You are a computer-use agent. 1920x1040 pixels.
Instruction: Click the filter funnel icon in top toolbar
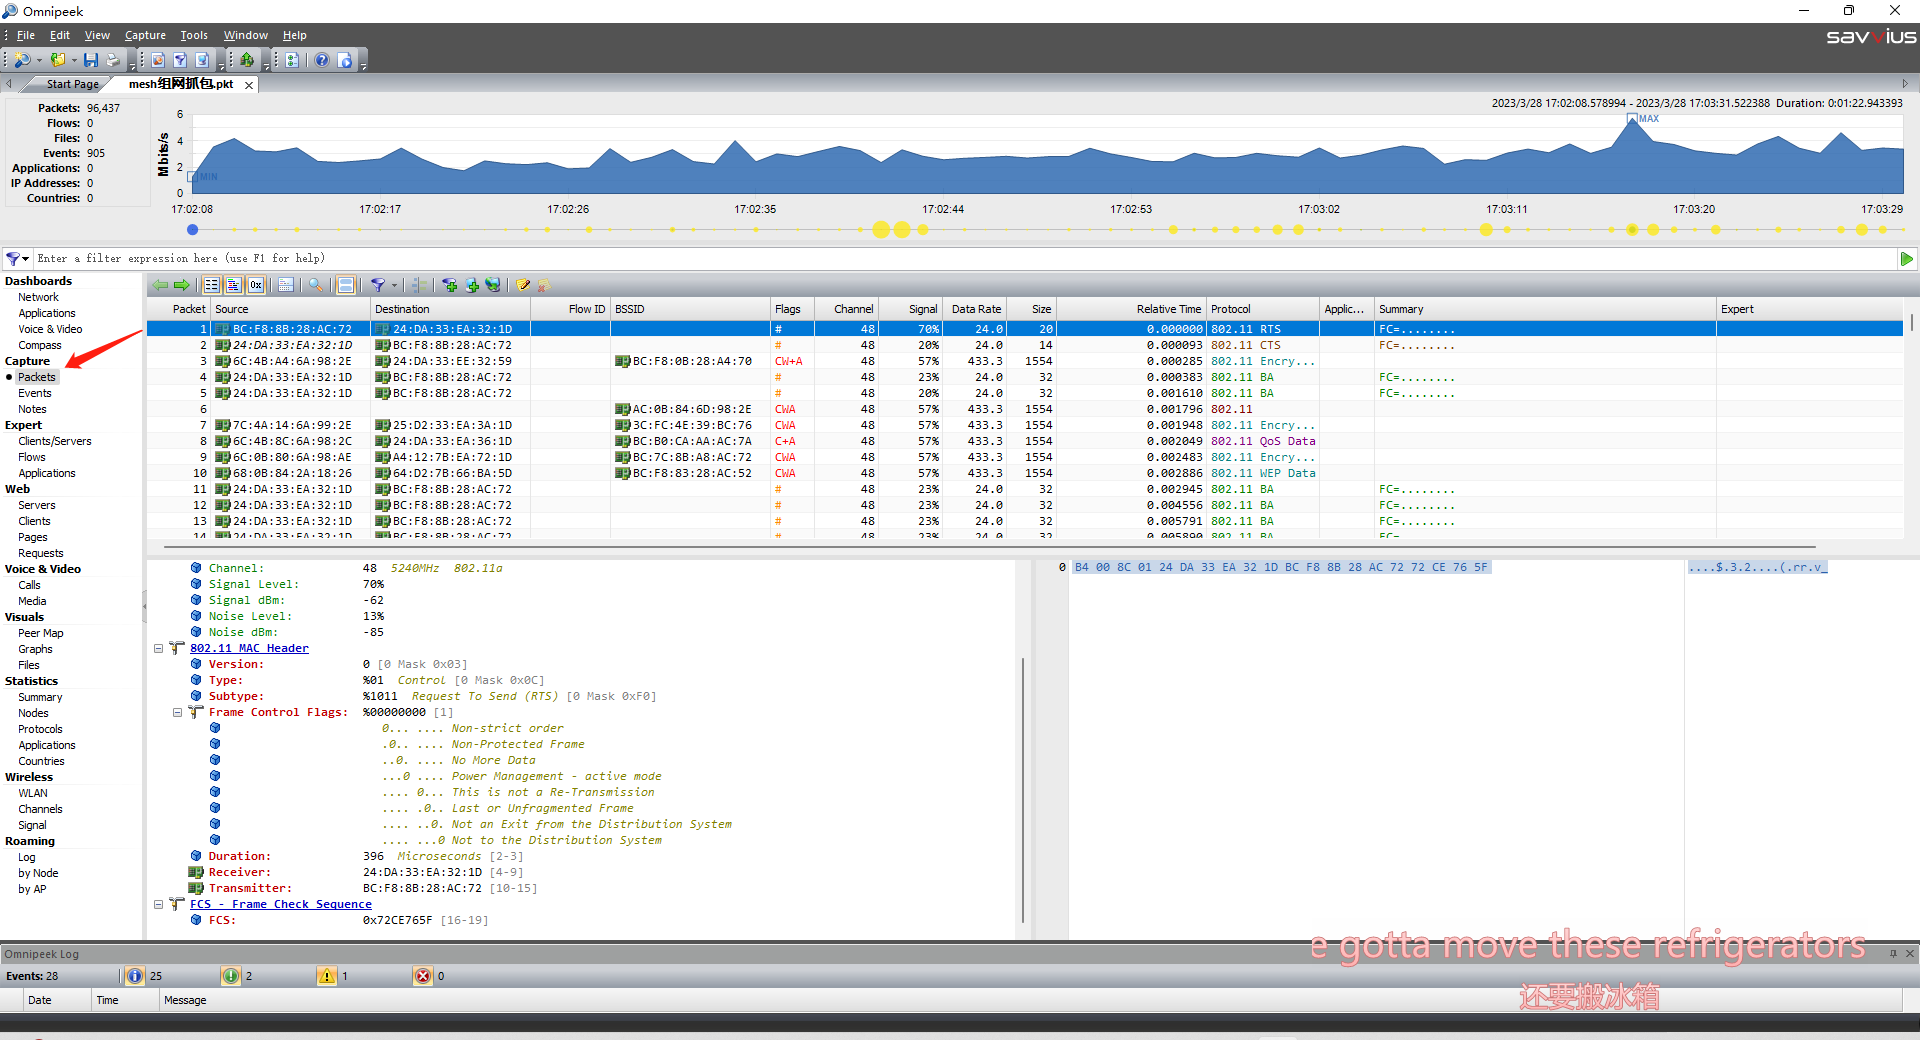tap(180, 60)
